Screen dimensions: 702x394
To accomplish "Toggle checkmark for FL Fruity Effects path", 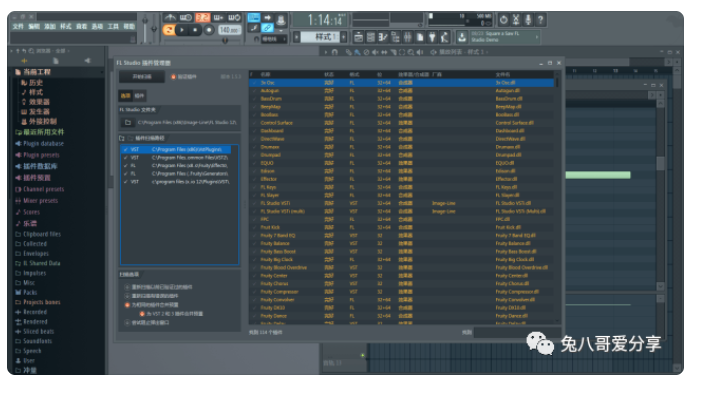I will [x=126, y=166].
